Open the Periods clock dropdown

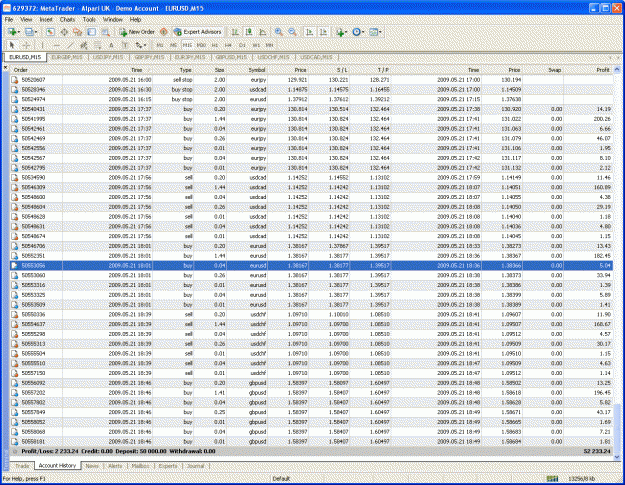[x=358, y=32]
